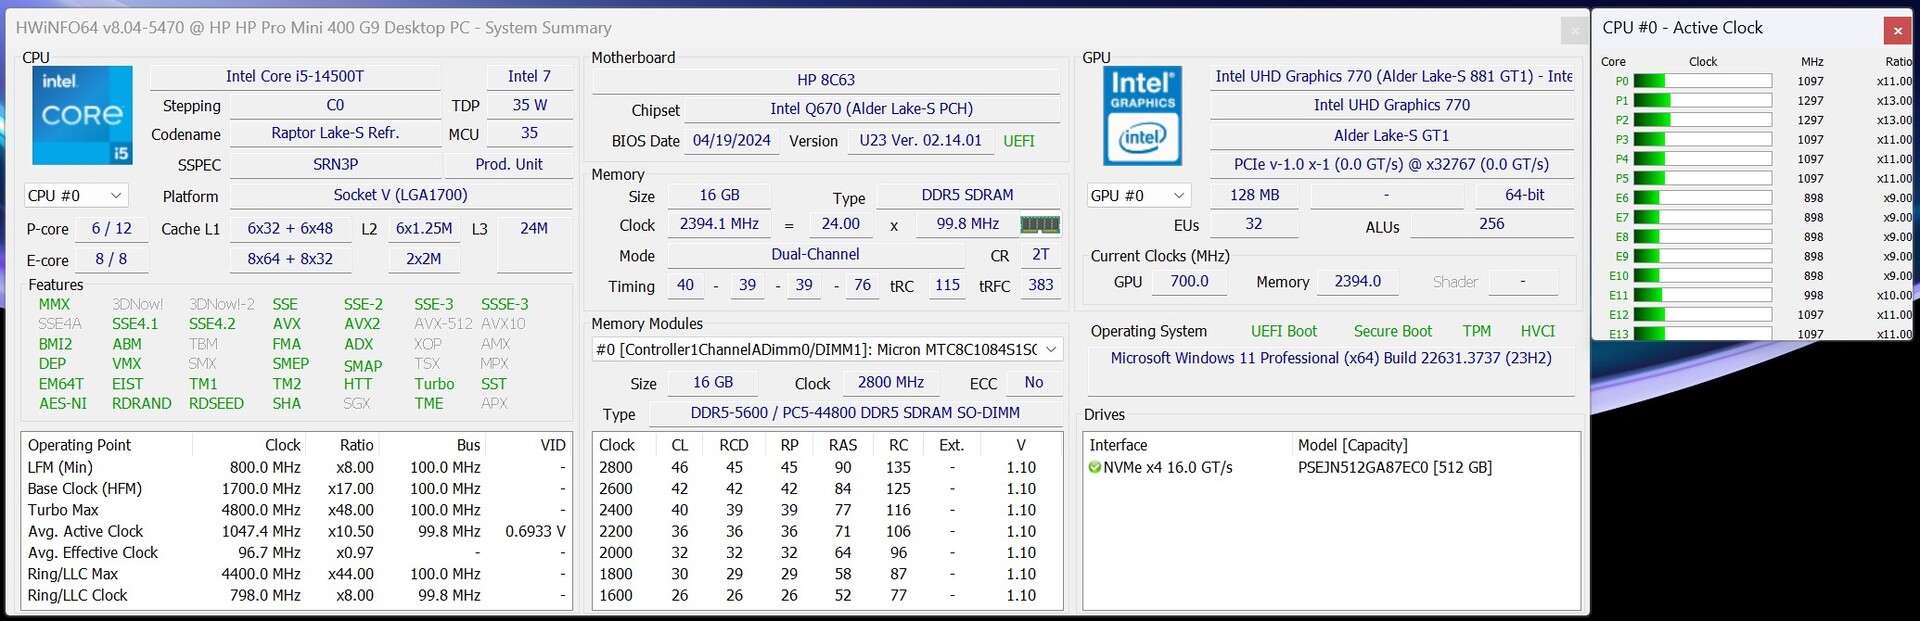The height and width of the screenshot is (621, 1920).
Task: Click the DDR5-5600 / PC5-44800 module type field
Action: coord(855,412)
